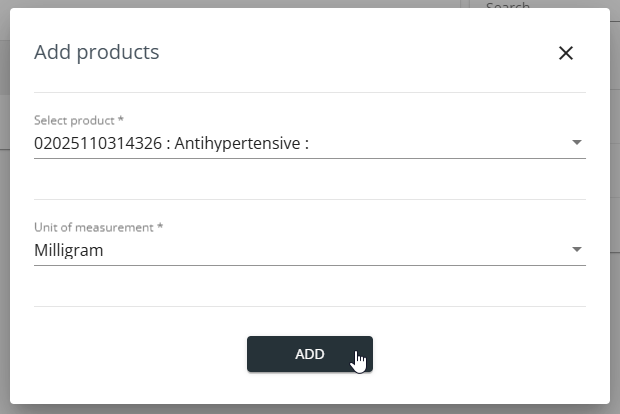Click empty space under the product field
Viewport: 620px width, 414px height.
(x=310, y=179)
